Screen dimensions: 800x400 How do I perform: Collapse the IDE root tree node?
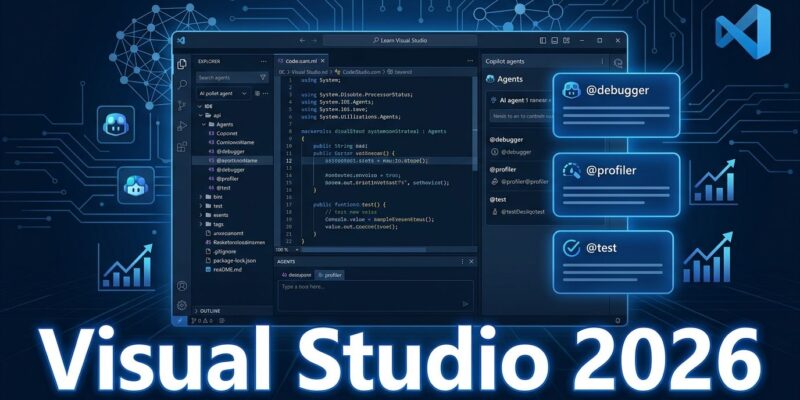click(199, 106)
